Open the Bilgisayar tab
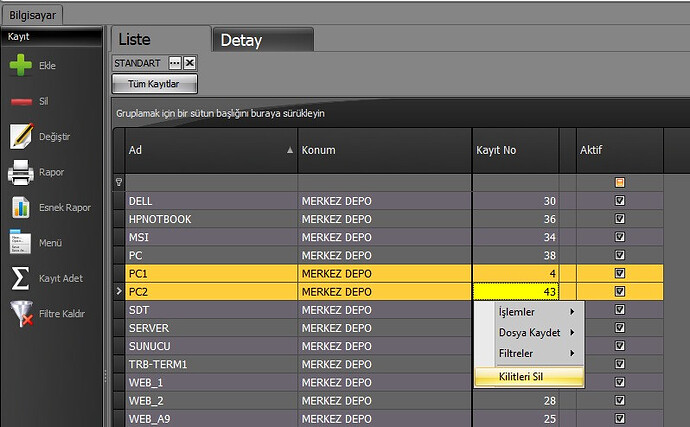Screen dimensions: 690x427 (x=33, y=15)
